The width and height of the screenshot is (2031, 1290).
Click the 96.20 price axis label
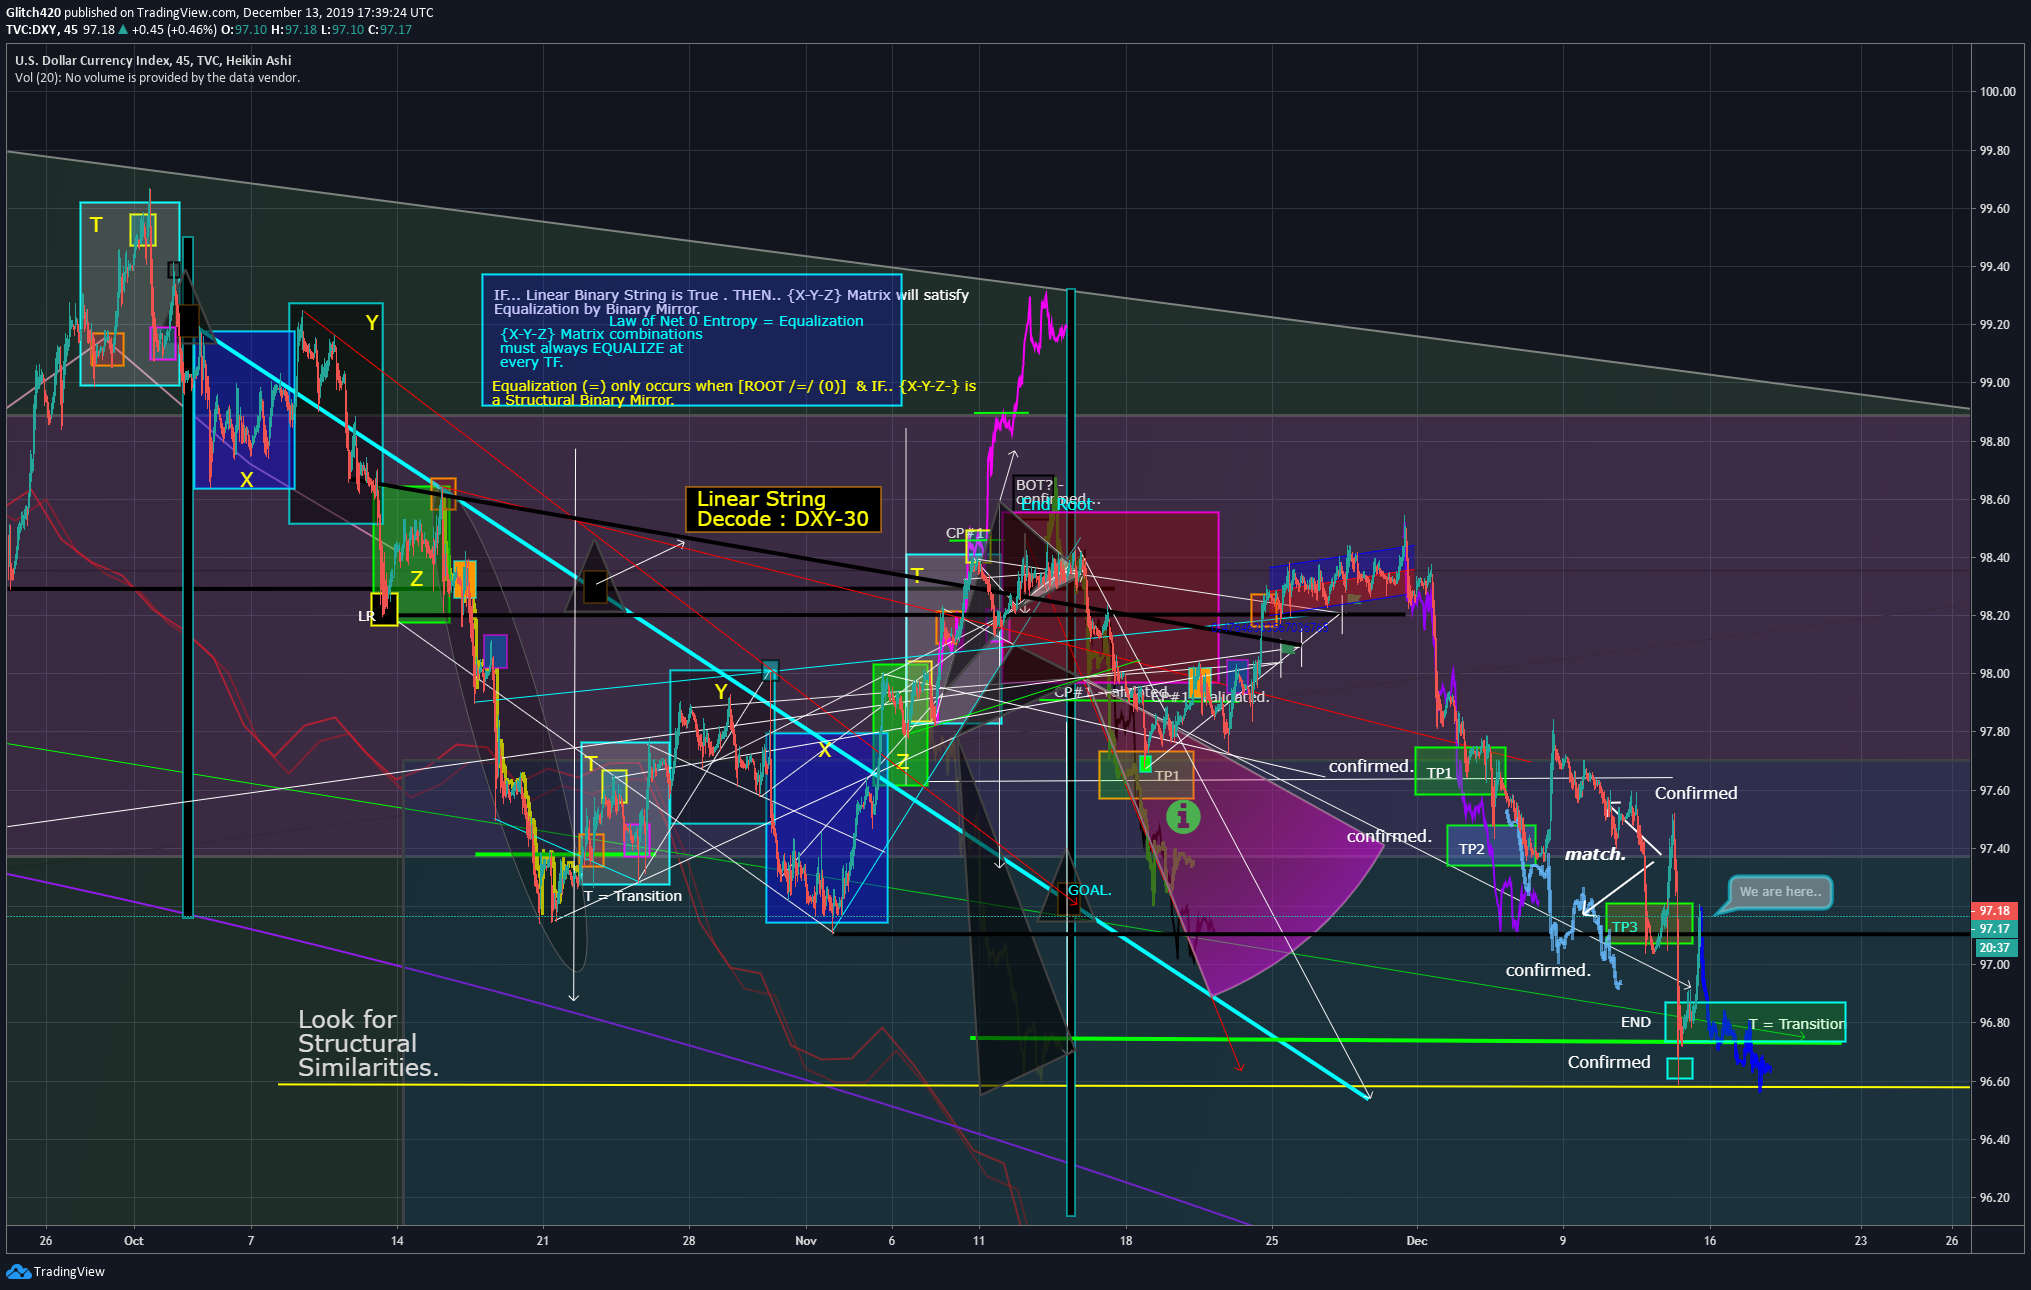coord(1994,1197)
